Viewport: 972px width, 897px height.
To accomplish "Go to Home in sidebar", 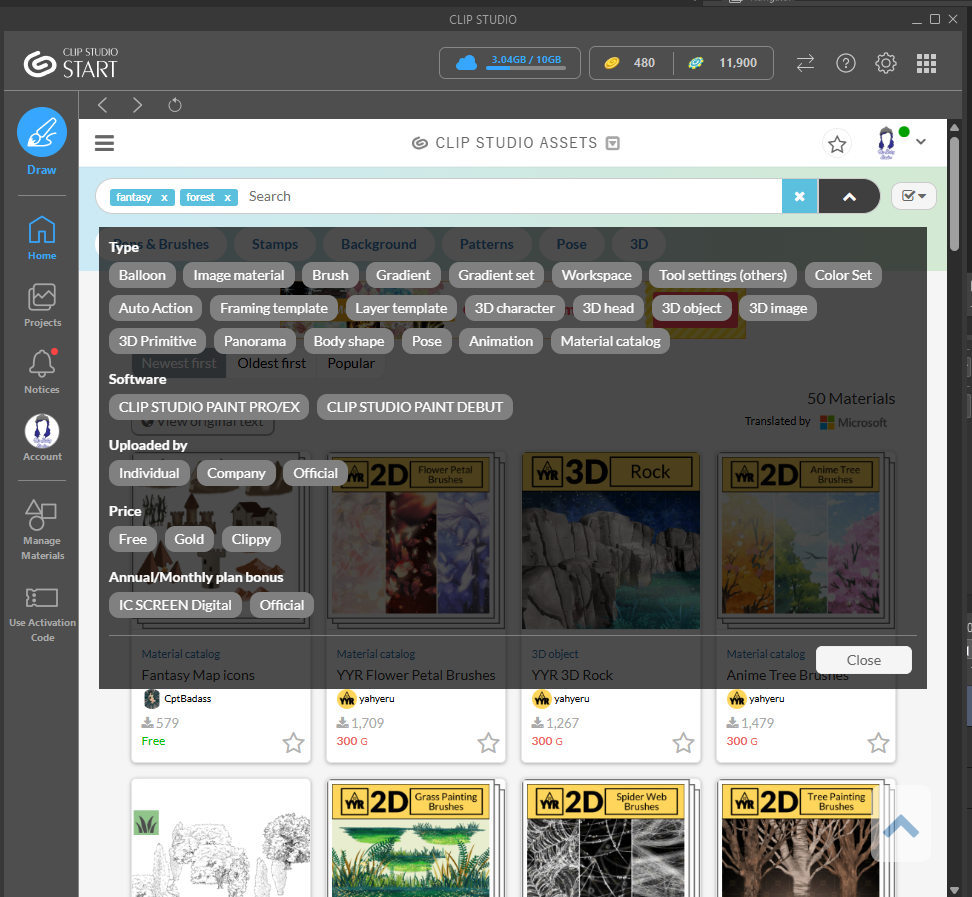I will point(42,237).
